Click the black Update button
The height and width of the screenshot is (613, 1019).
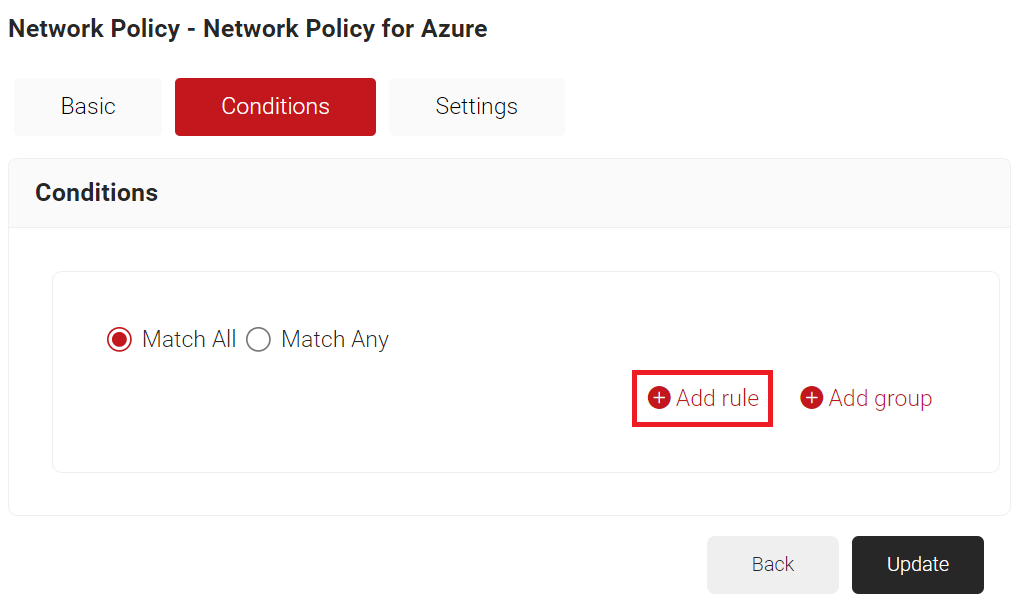pos(917,565)
